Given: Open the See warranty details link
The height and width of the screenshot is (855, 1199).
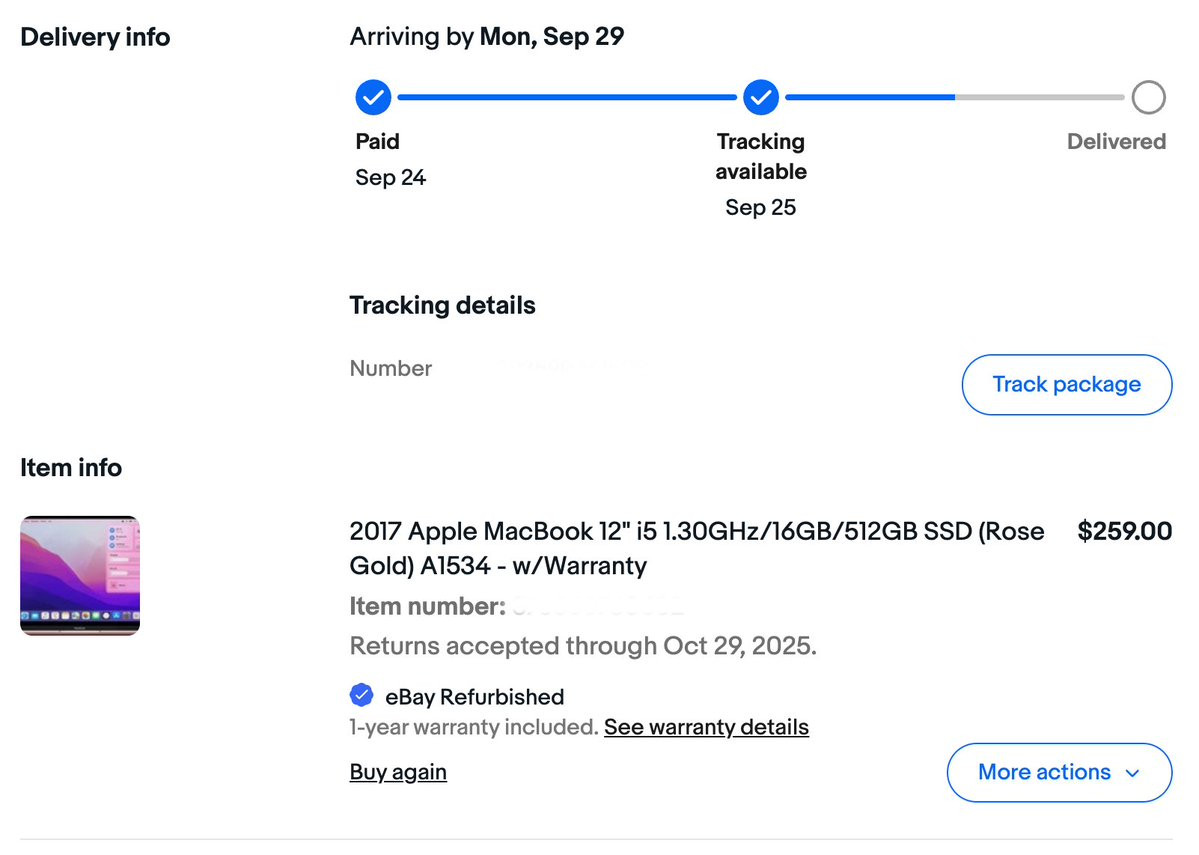Looking at the screenshot, I should point(707,727).
